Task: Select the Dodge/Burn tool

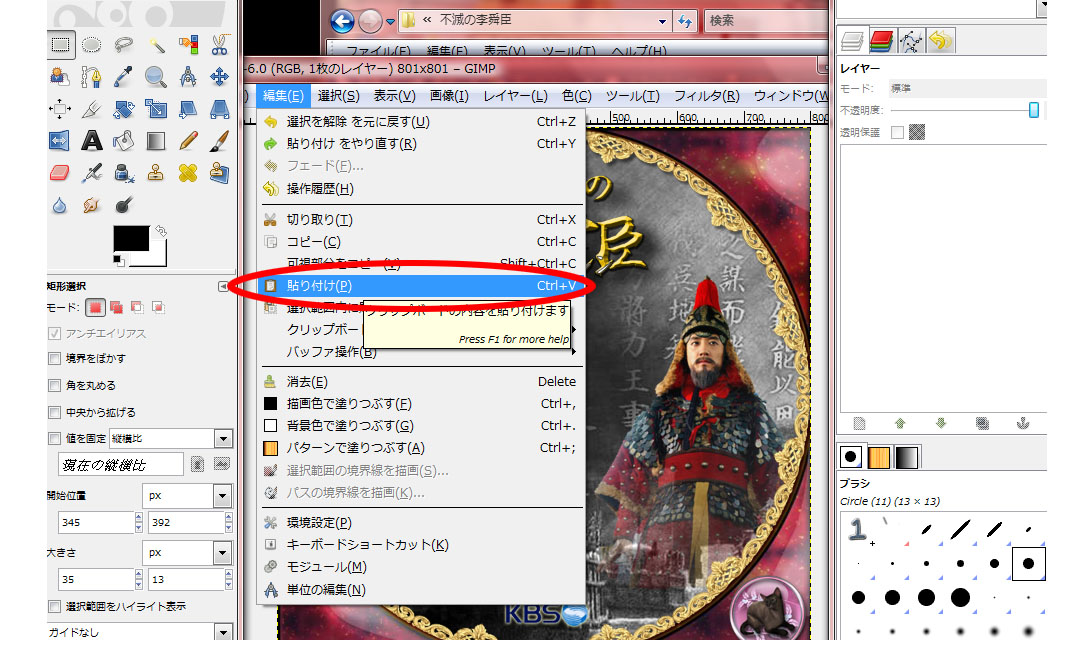Action: tap(124, 205)
